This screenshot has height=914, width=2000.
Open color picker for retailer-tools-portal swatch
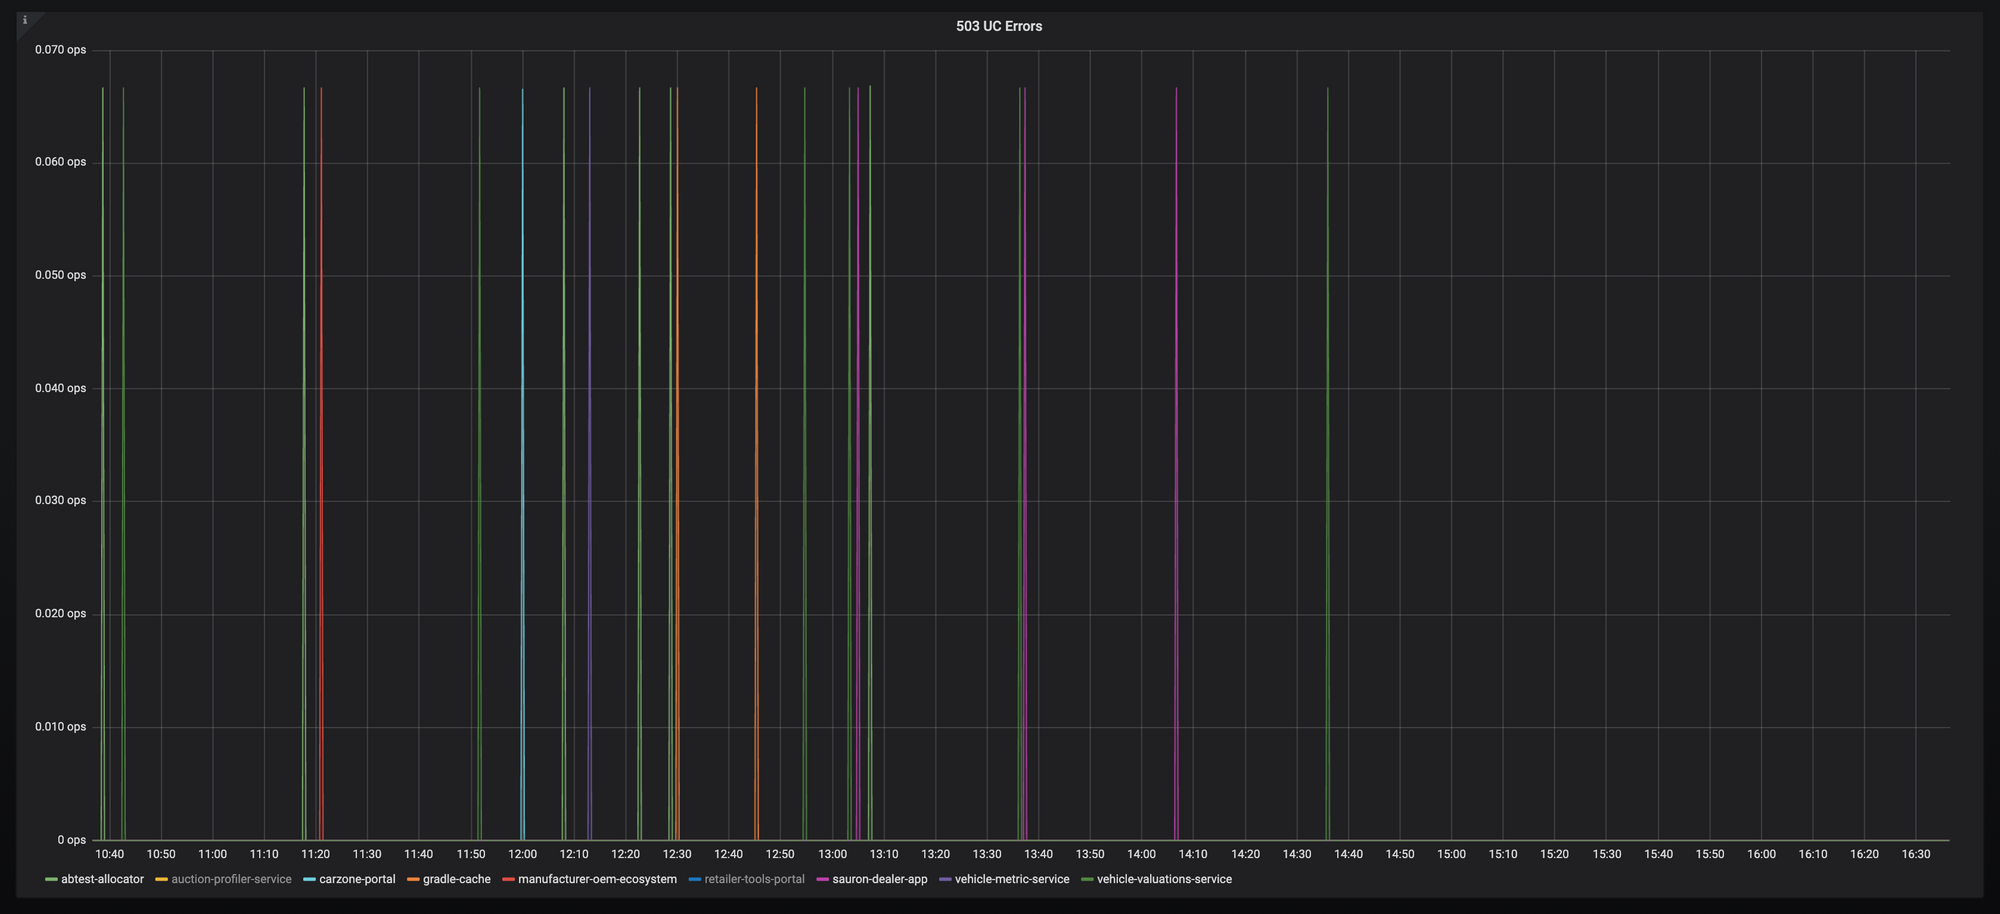694,879
